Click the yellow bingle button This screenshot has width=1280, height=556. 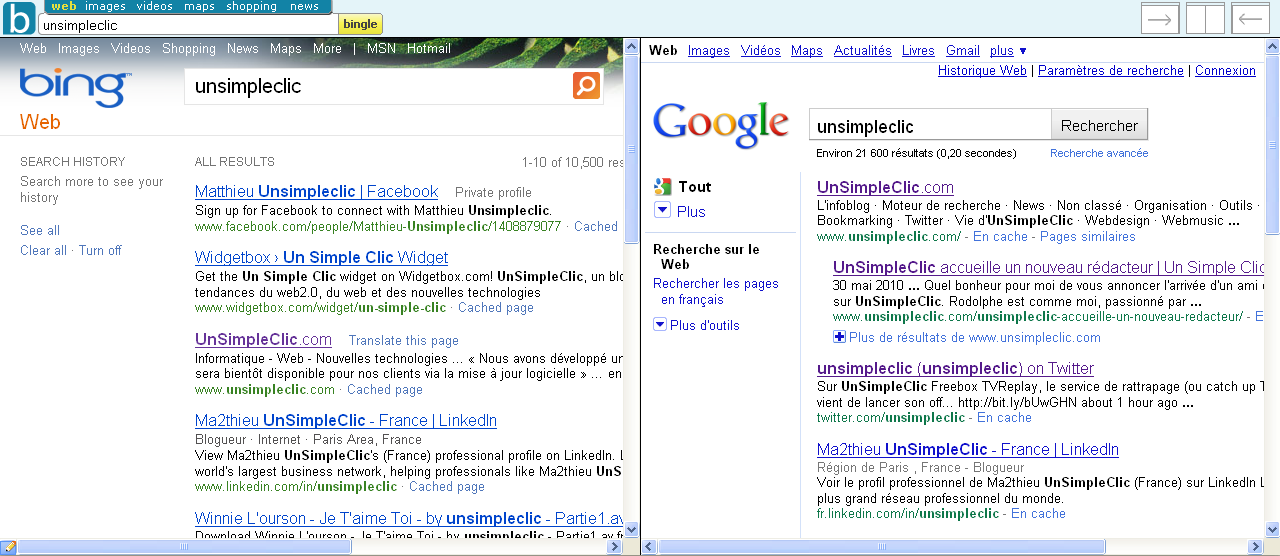(360, 24)
